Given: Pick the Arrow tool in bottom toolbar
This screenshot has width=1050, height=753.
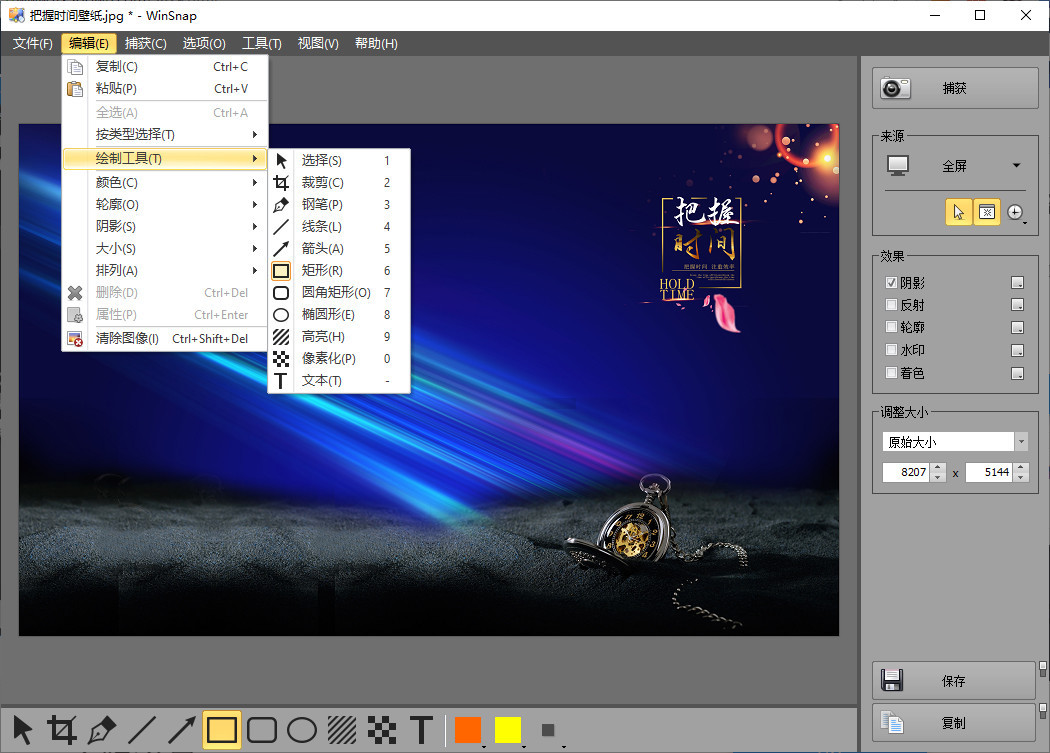Looking at the screenshot, I should [x=182, y=730].
